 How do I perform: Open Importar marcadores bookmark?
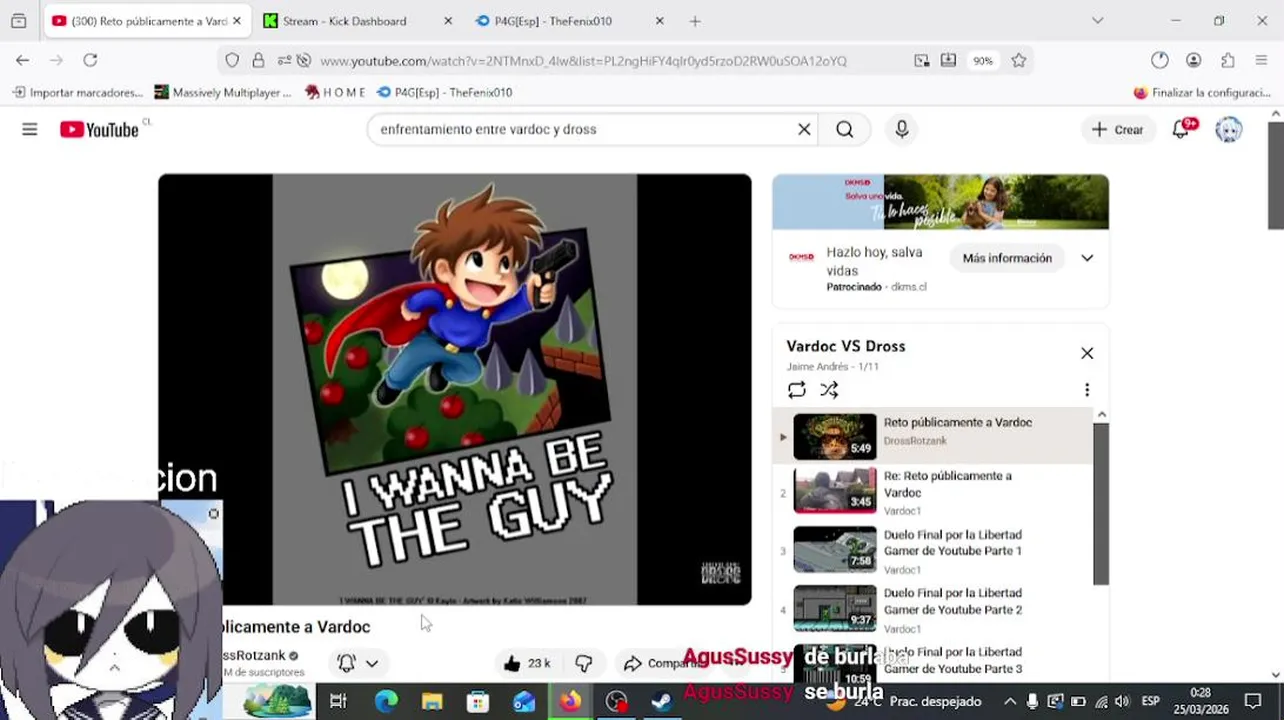78,92
